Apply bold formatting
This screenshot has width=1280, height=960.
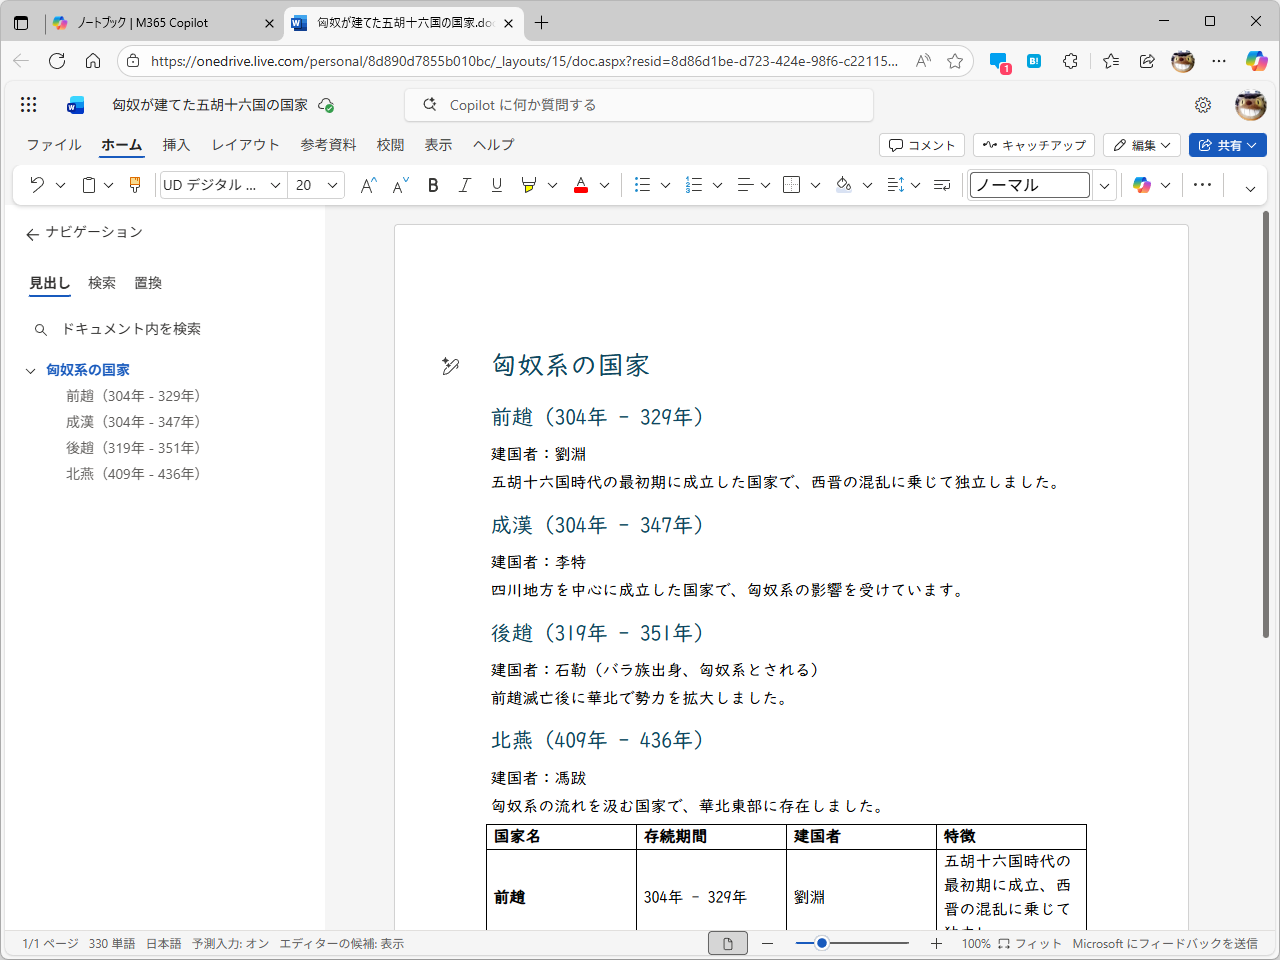click(432, 185)
